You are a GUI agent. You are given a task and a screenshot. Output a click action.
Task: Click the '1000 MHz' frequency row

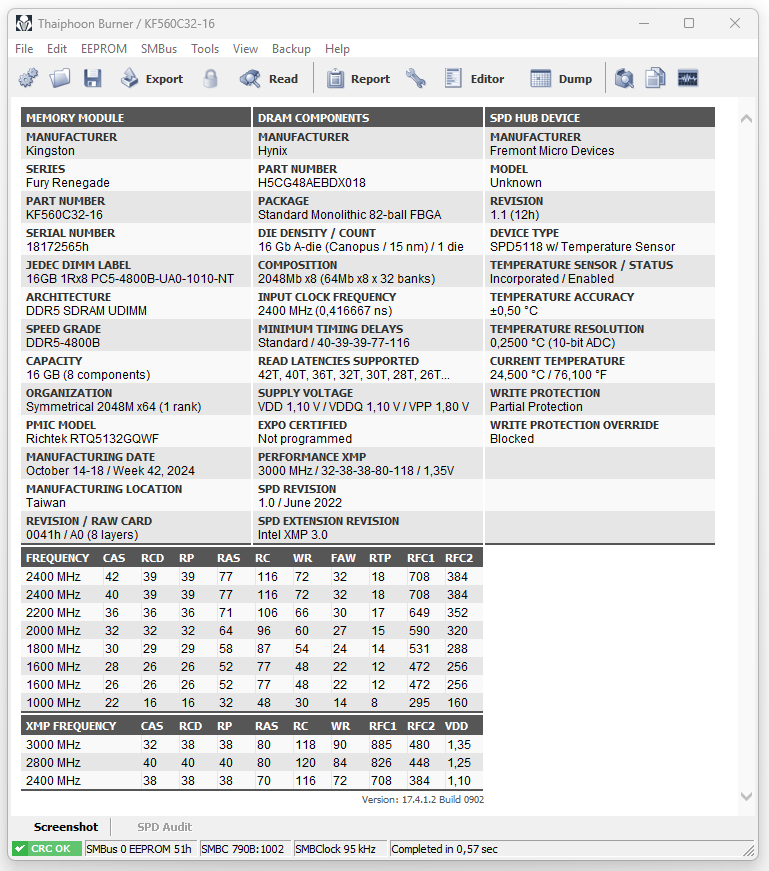(x=252, y=703)
